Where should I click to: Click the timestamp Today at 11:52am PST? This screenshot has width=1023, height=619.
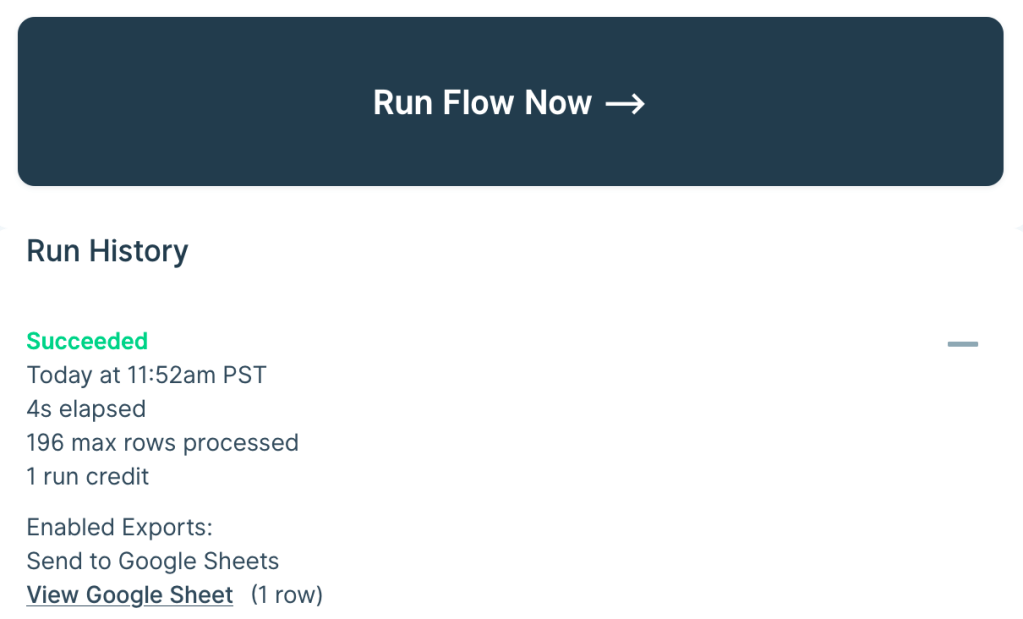point(146,375)
